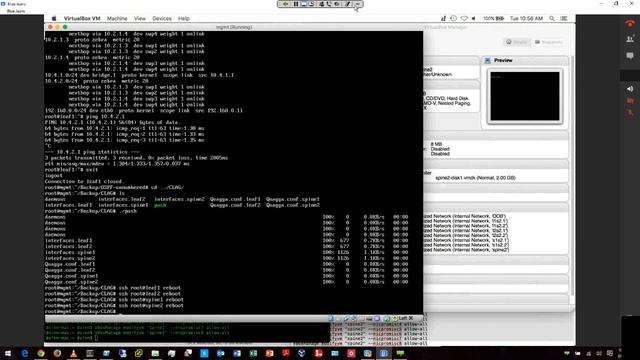The height and width of the screenshot is (360, 640).
Task: Open Excel from the Windows taskbar
Action: pyautogui.click(x=253, y=353)
